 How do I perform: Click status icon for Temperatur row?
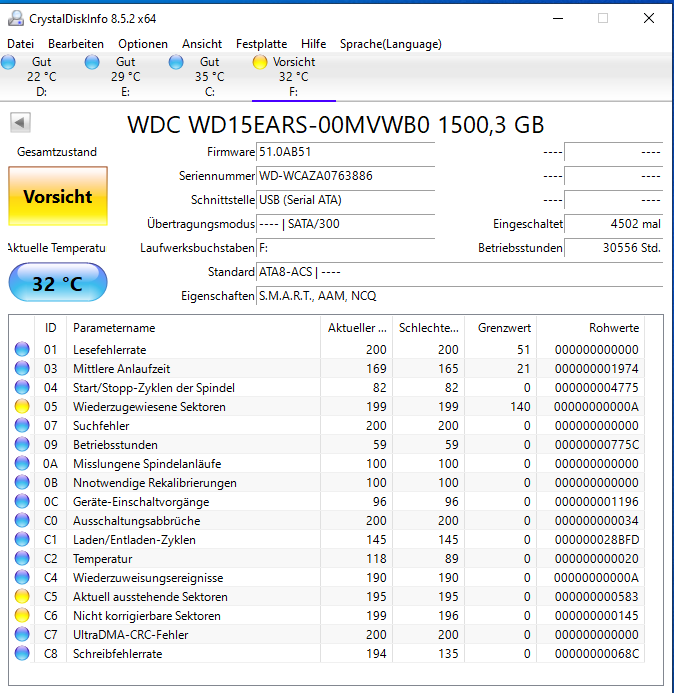click(x=22, y=558)
